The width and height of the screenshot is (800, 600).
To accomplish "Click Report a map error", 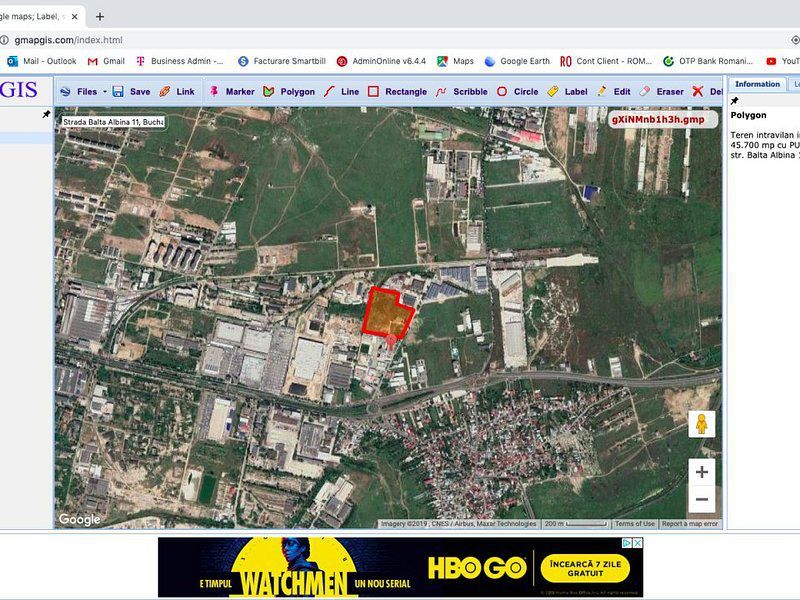I will click(692, 521).
